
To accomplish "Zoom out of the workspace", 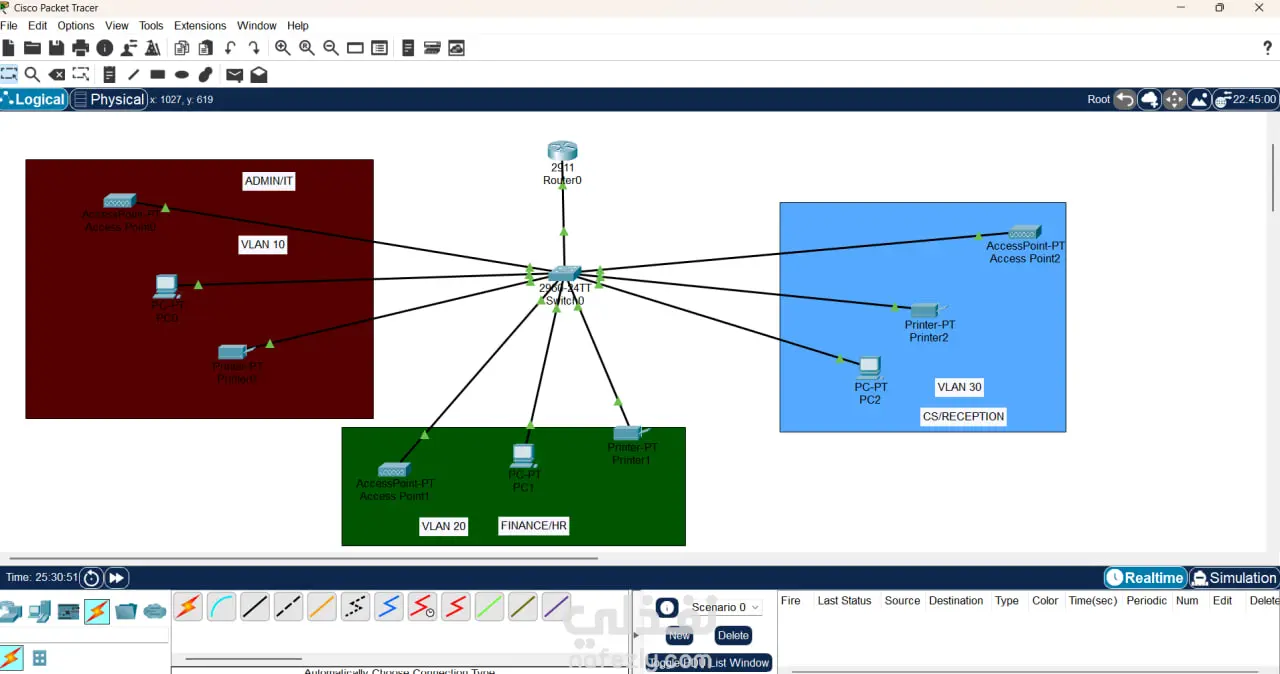I will click(x=331, y=48).
